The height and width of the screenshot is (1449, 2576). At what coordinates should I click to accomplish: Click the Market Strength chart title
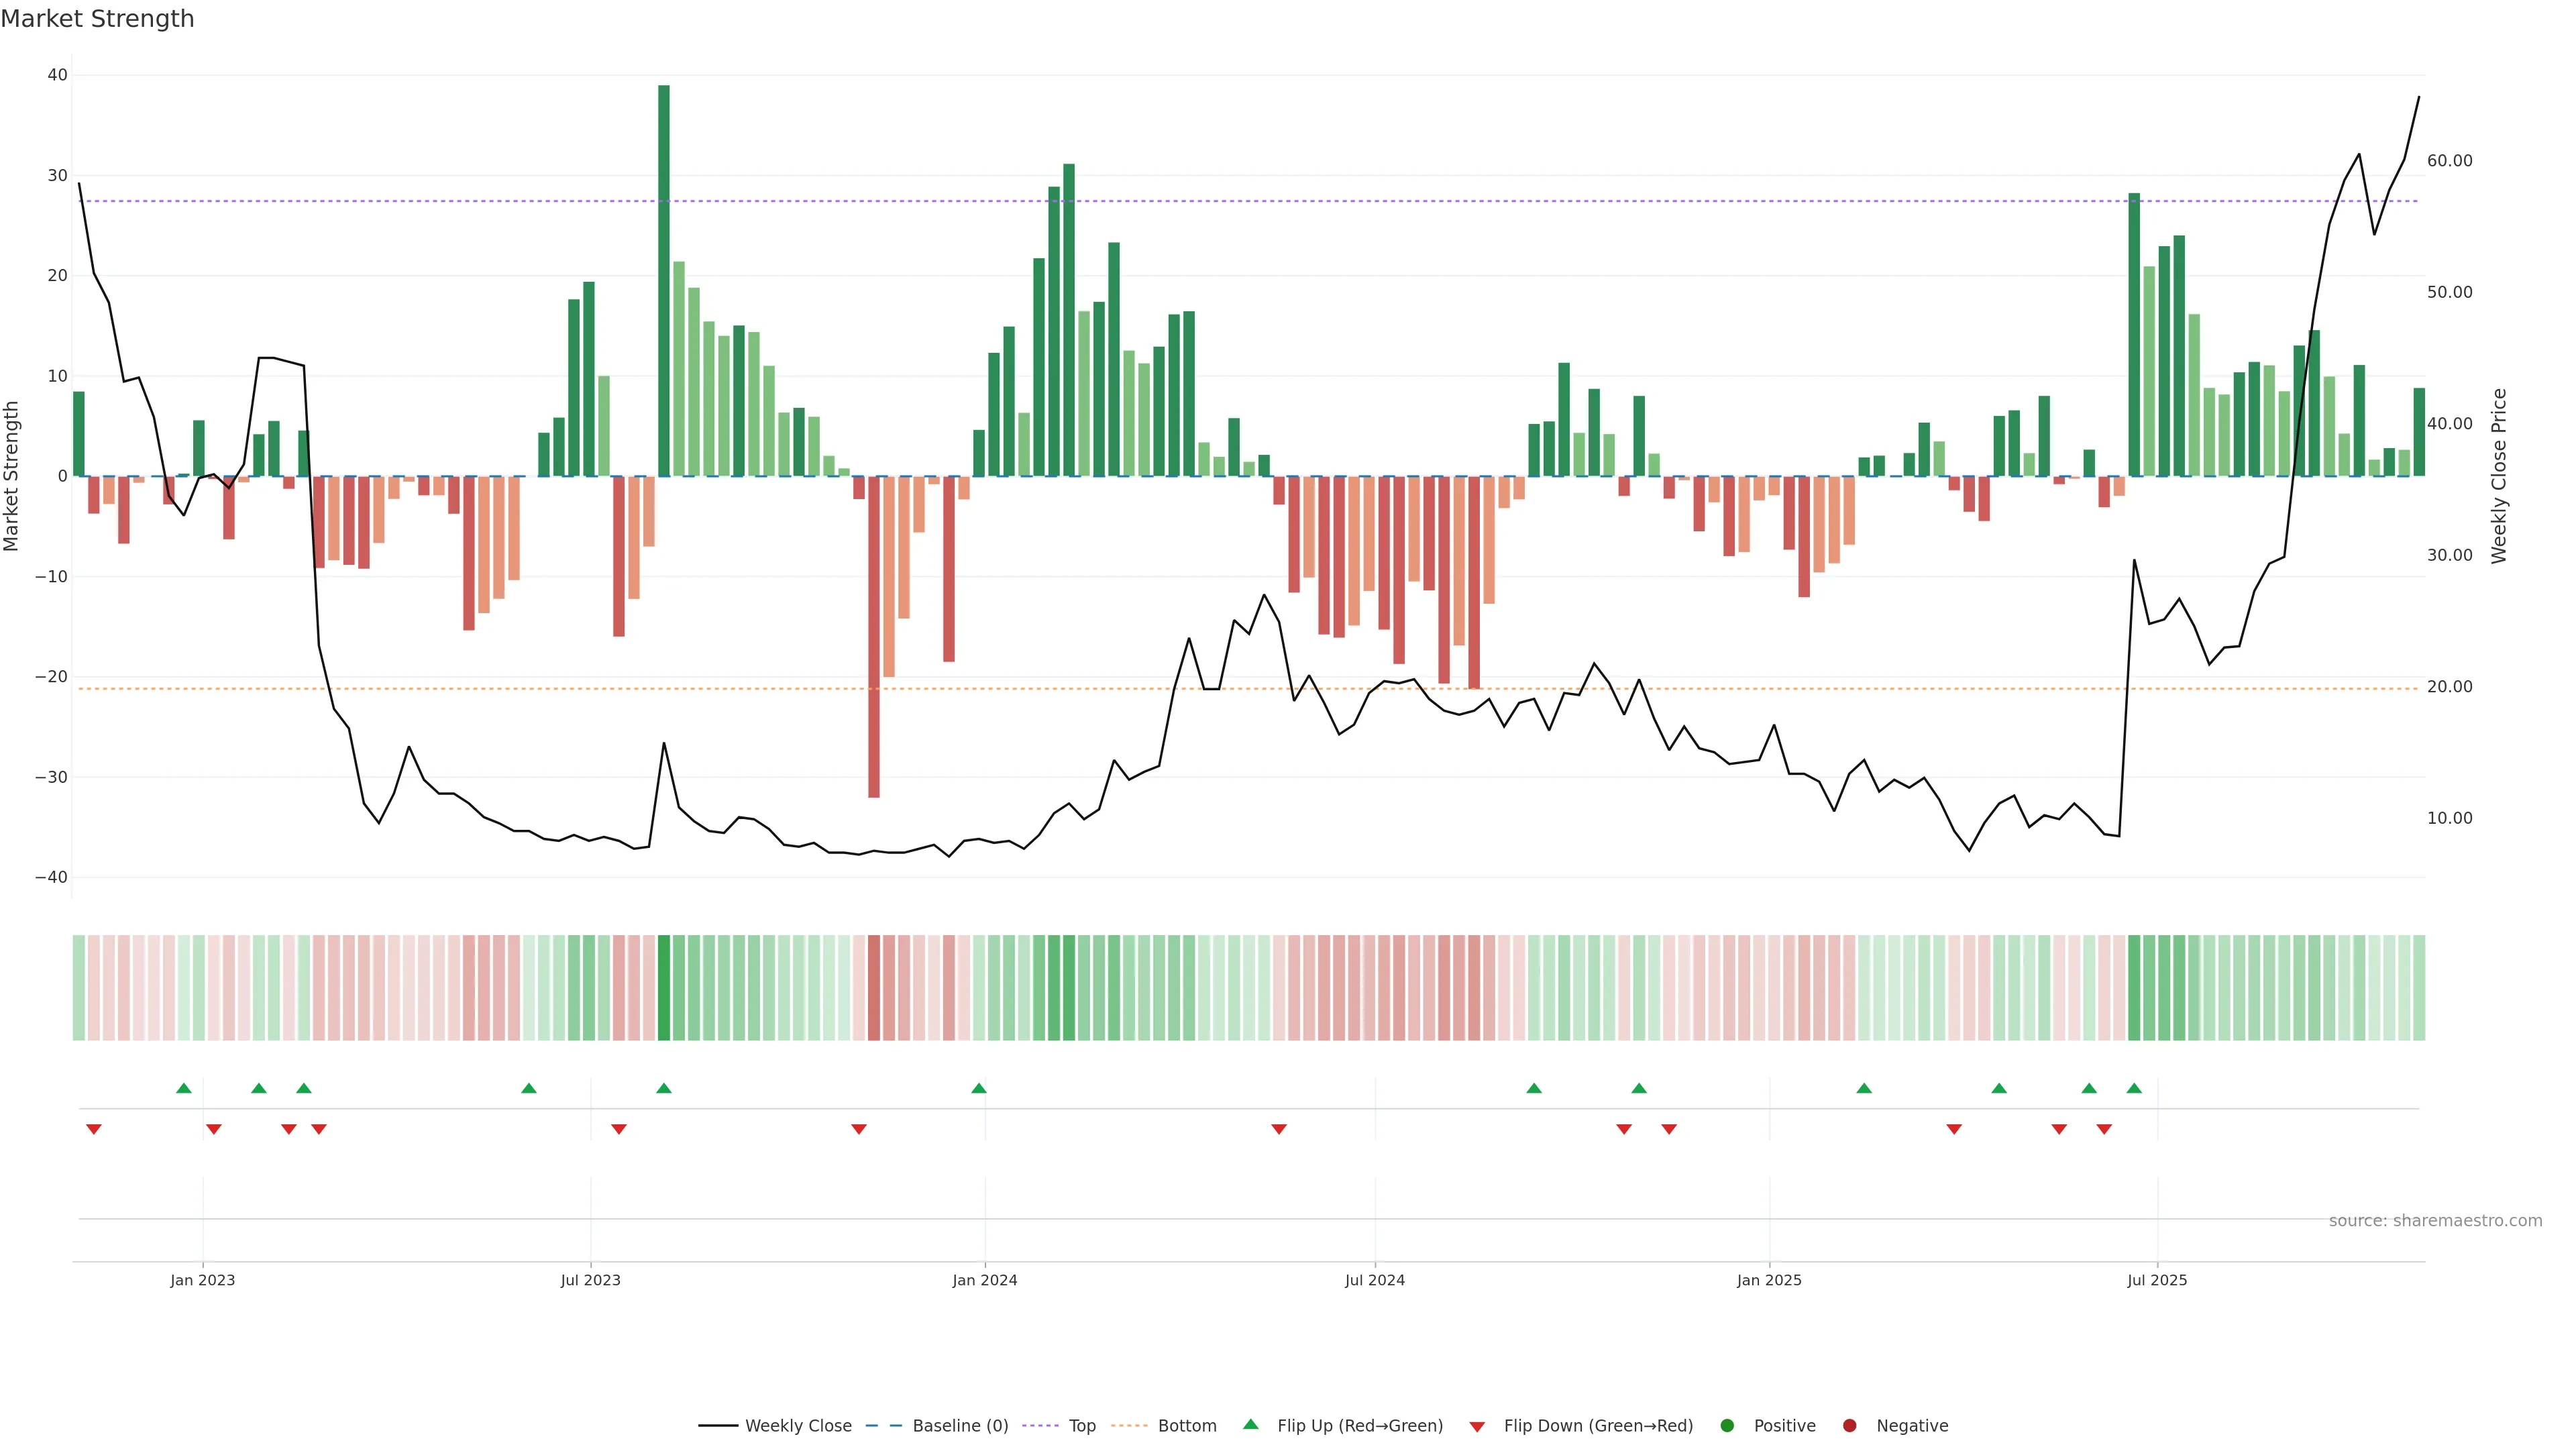tap(97, 19)
